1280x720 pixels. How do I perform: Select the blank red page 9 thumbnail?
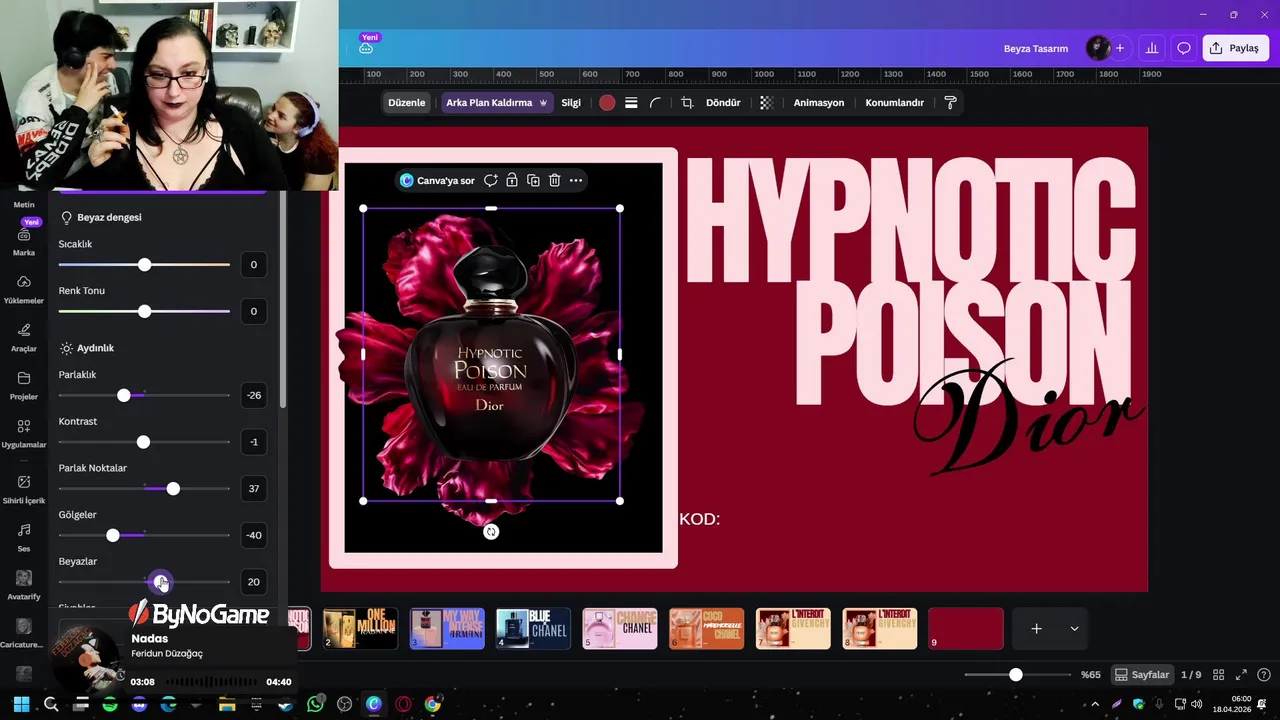(966, 628)
